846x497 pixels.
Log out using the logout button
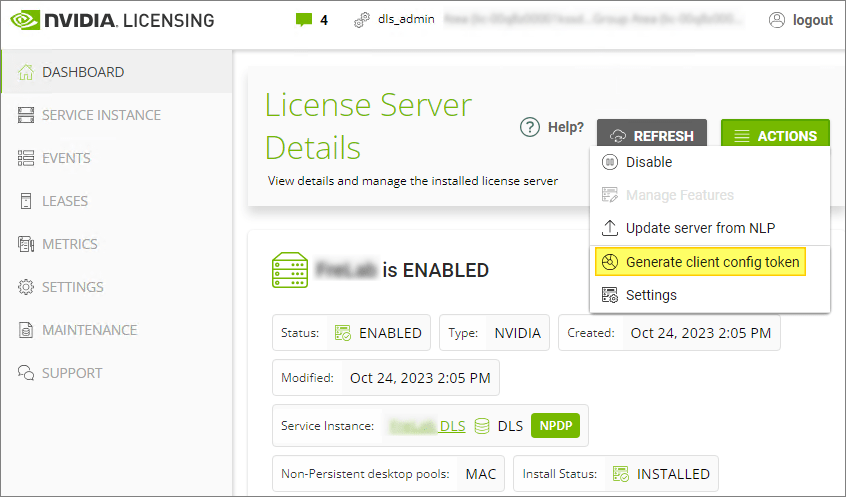pyautogui.click(x=800, y=20)
